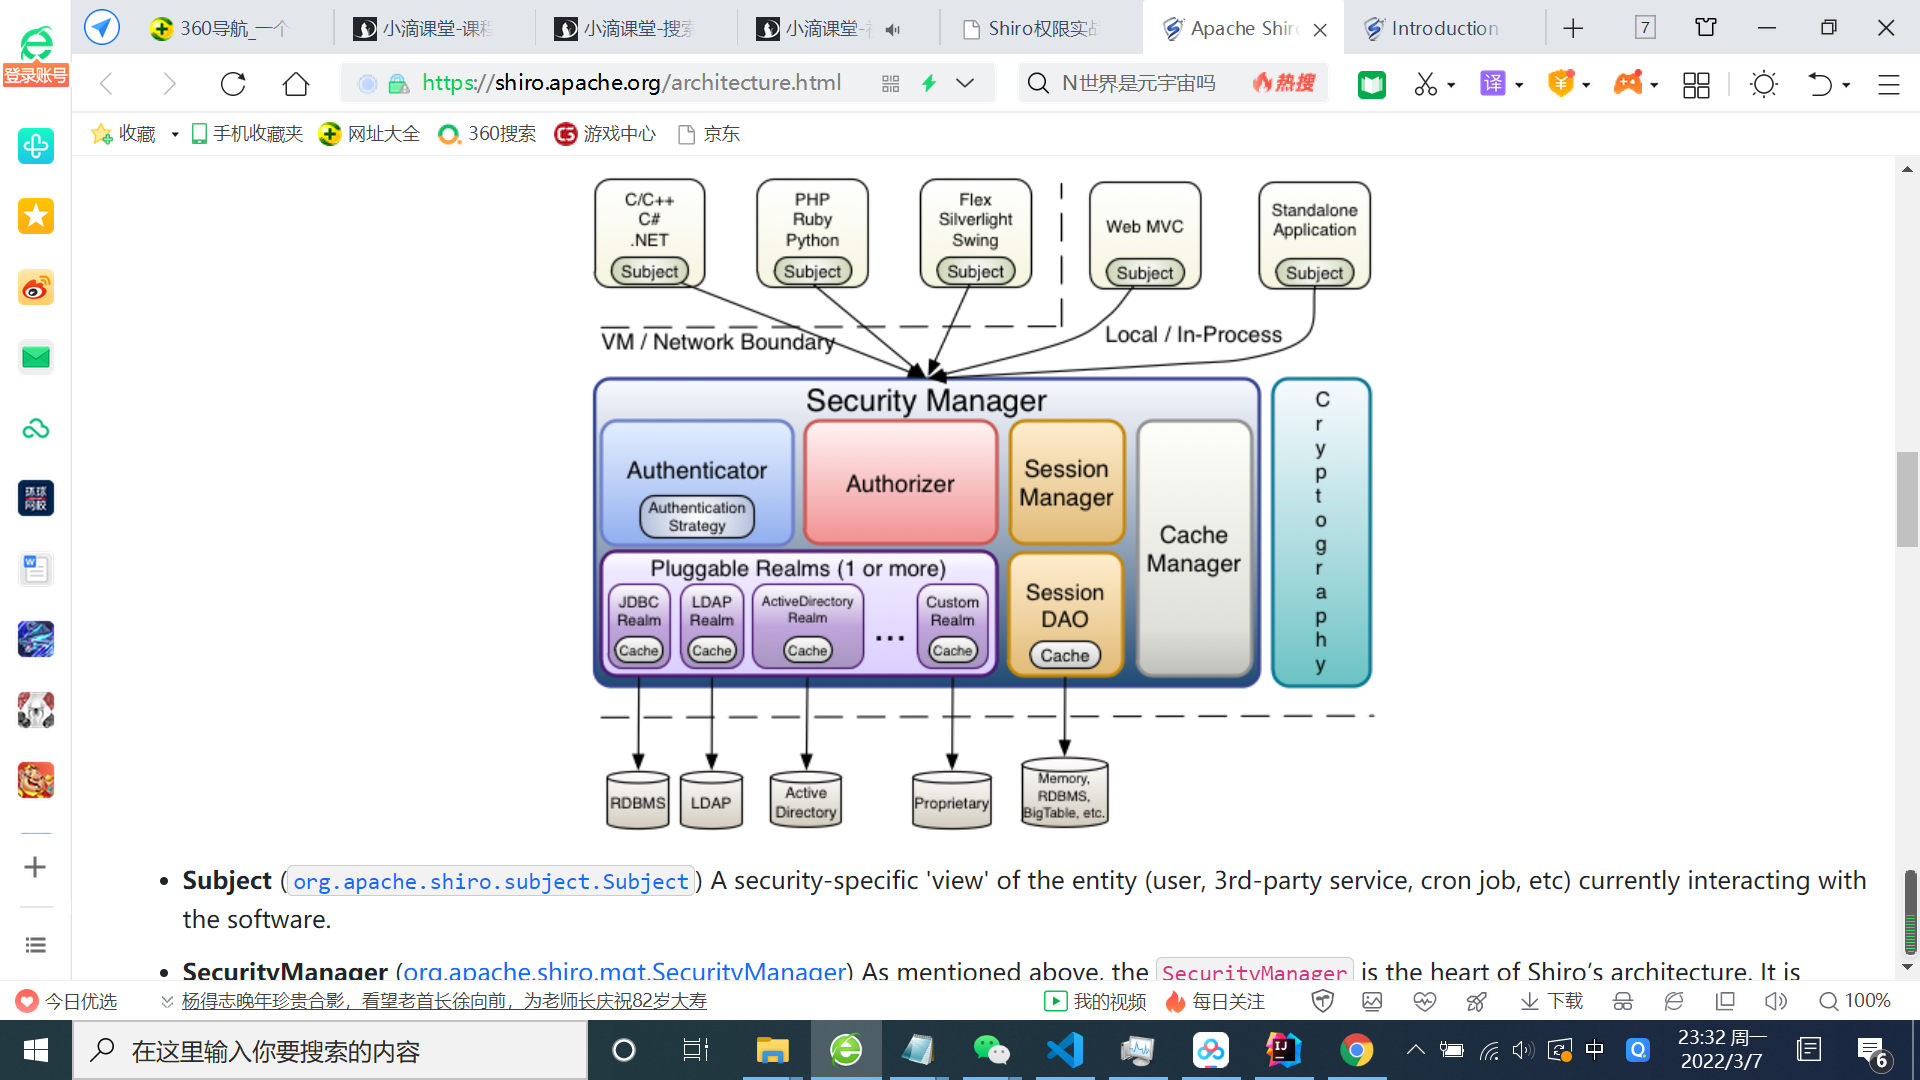Reload the current page
Screen dimensions: 1920x1080
tap(233, 84)
